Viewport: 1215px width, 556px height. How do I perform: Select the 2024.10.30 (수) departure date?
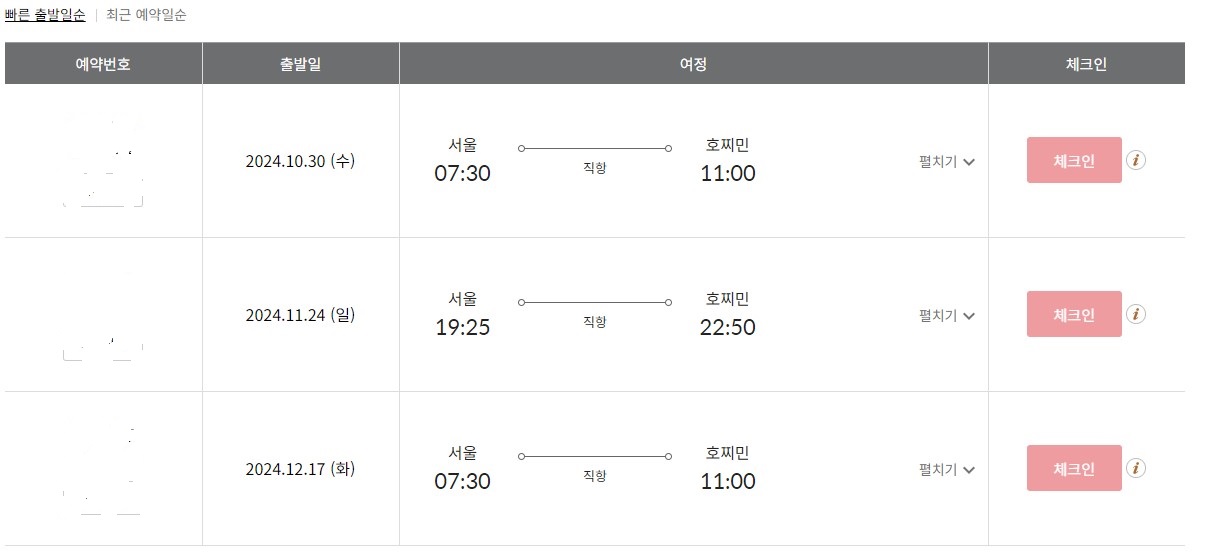[x=300, y=162]
